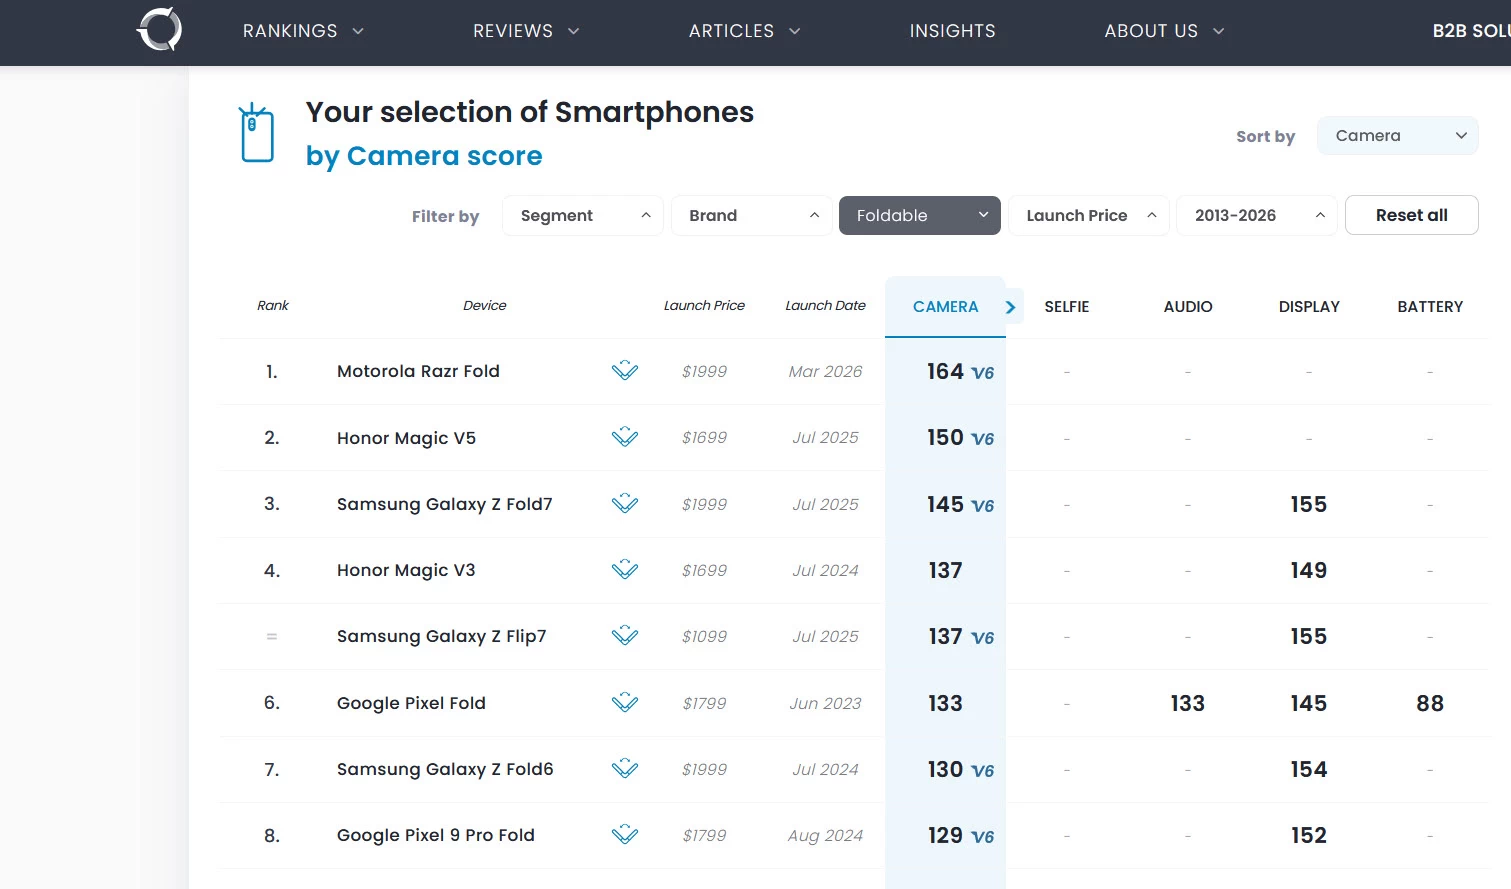Open the Sort by Camera dropdown
Screen dimensions: 1511x889
coord(1398,135)
